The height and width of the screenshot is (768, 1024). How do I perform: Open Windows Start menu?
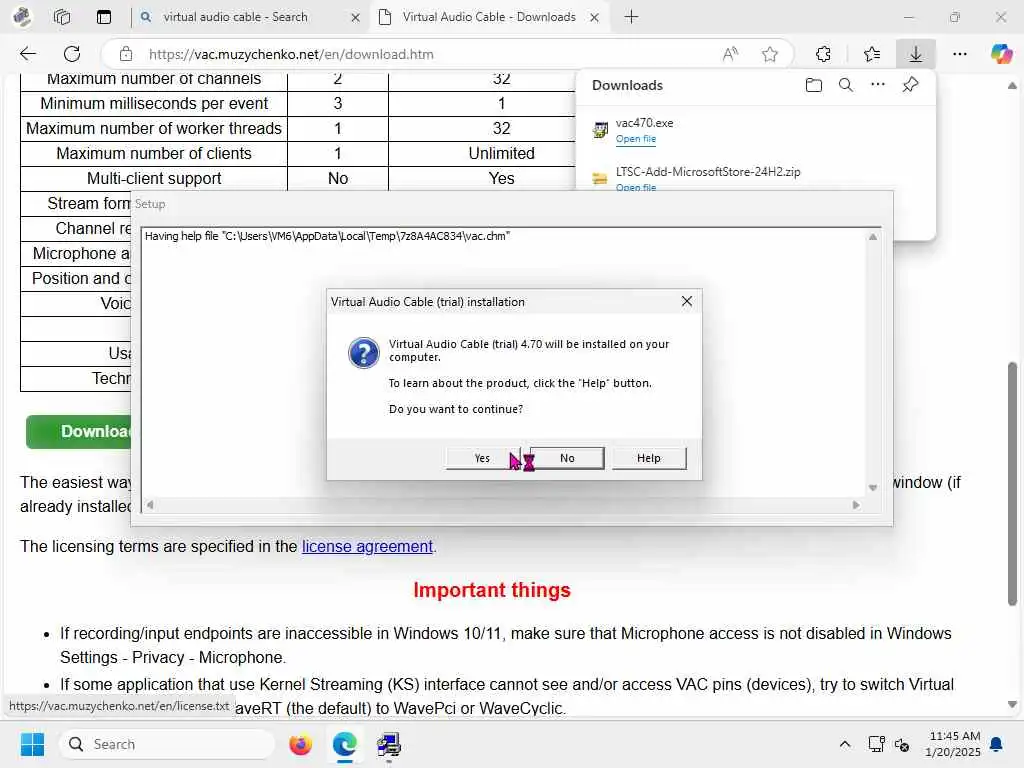tap(32, 744)
